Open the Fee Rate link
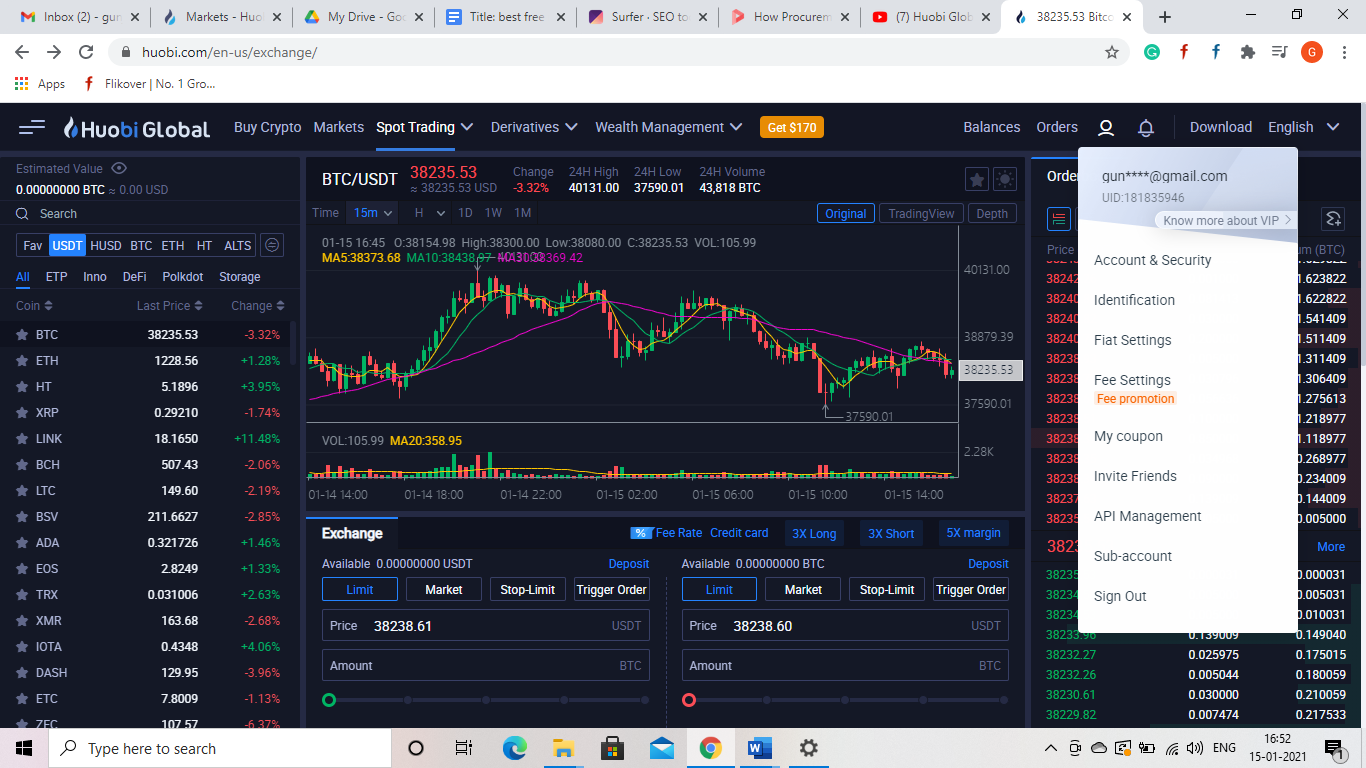This screenshot has height=768, width=1366. click(x=667, y=533)
